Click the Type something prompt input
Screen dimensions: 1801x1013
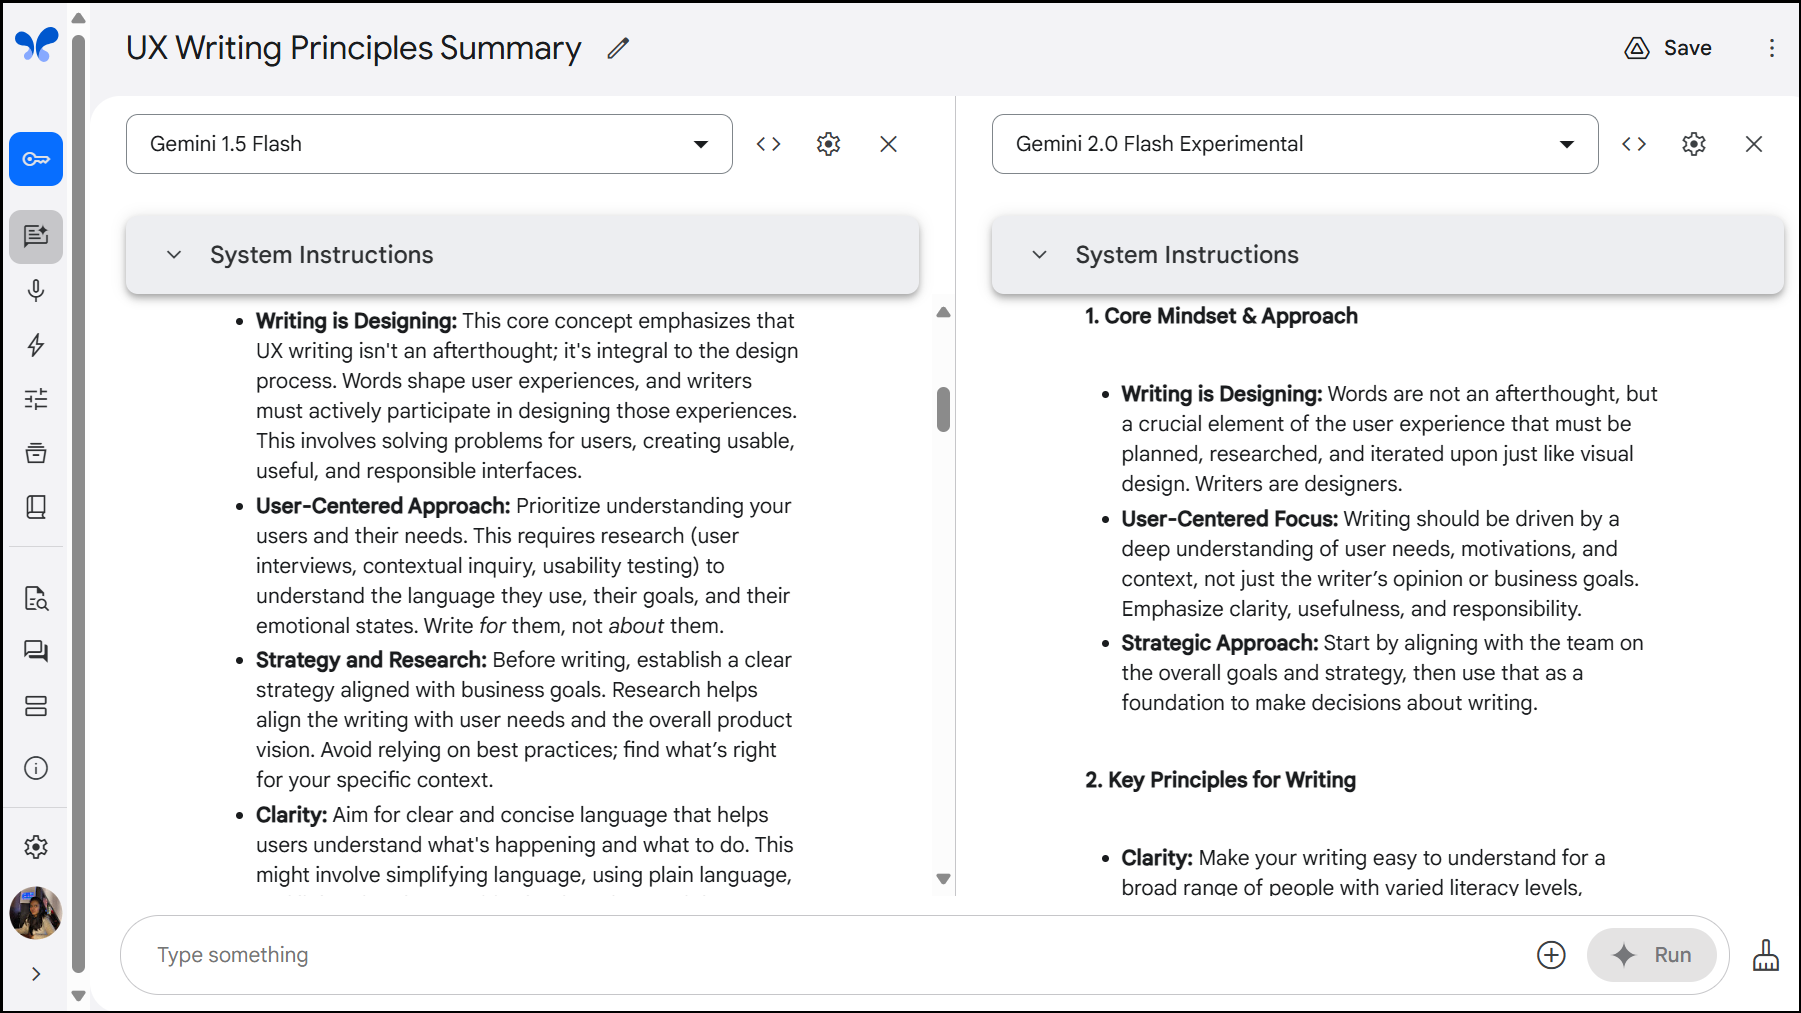coord(830,955)
